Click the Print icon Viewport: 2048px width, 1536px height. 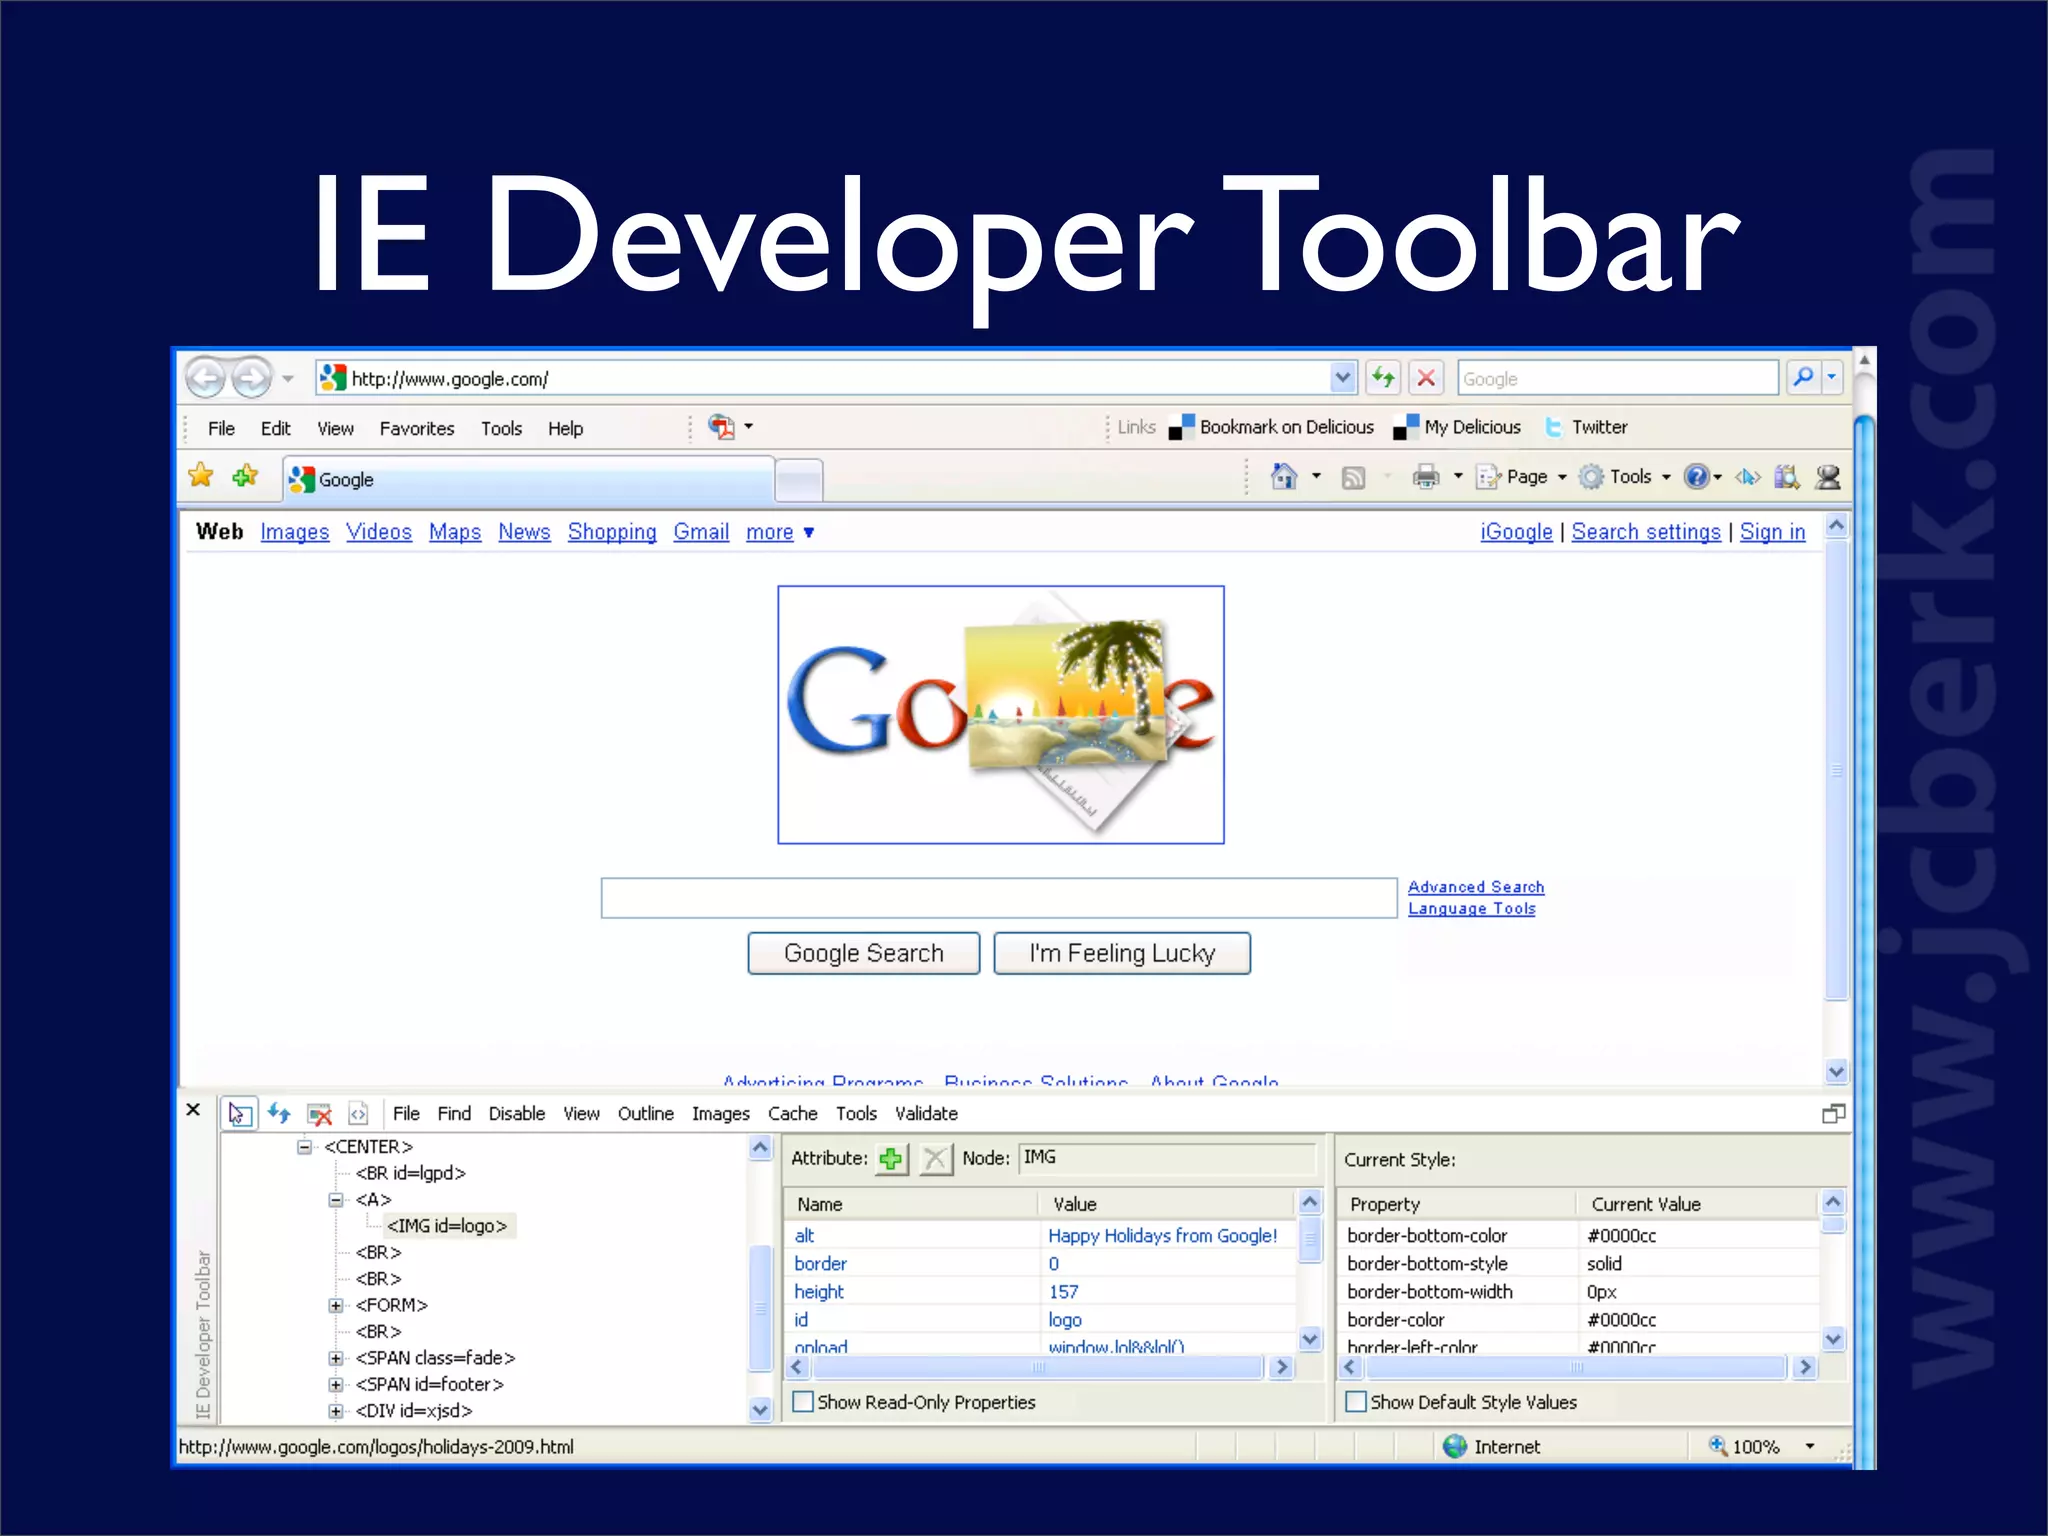(x=1426, y=477)
